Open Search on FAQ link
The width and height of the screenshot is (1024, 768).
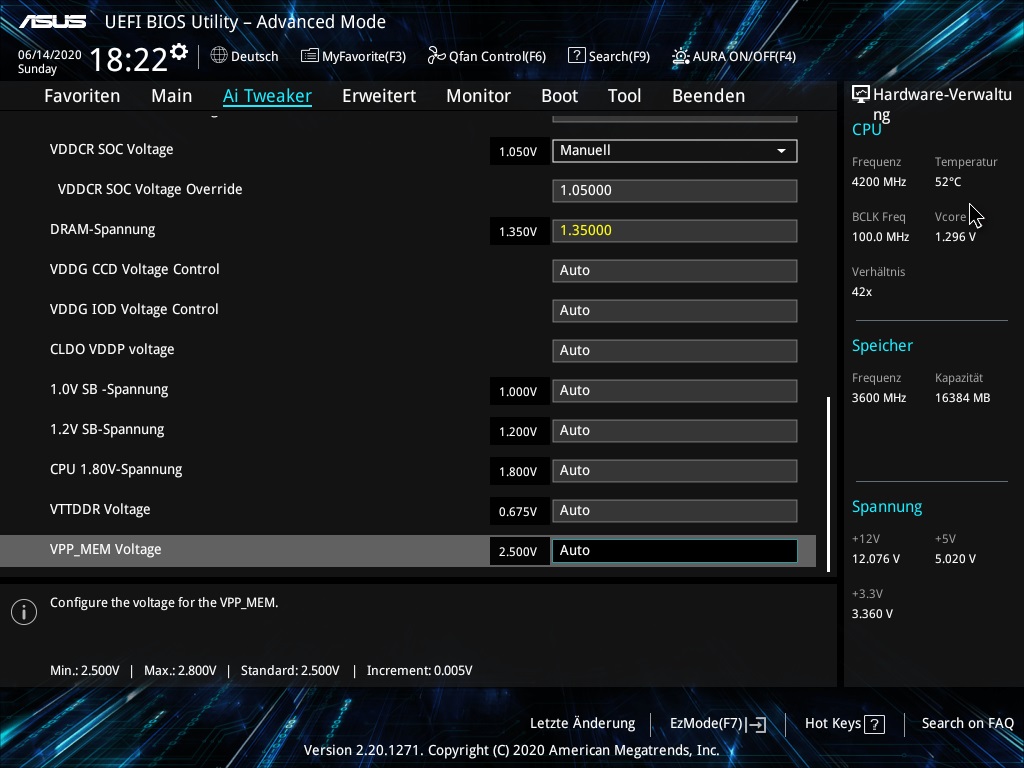tap(967, 724)
